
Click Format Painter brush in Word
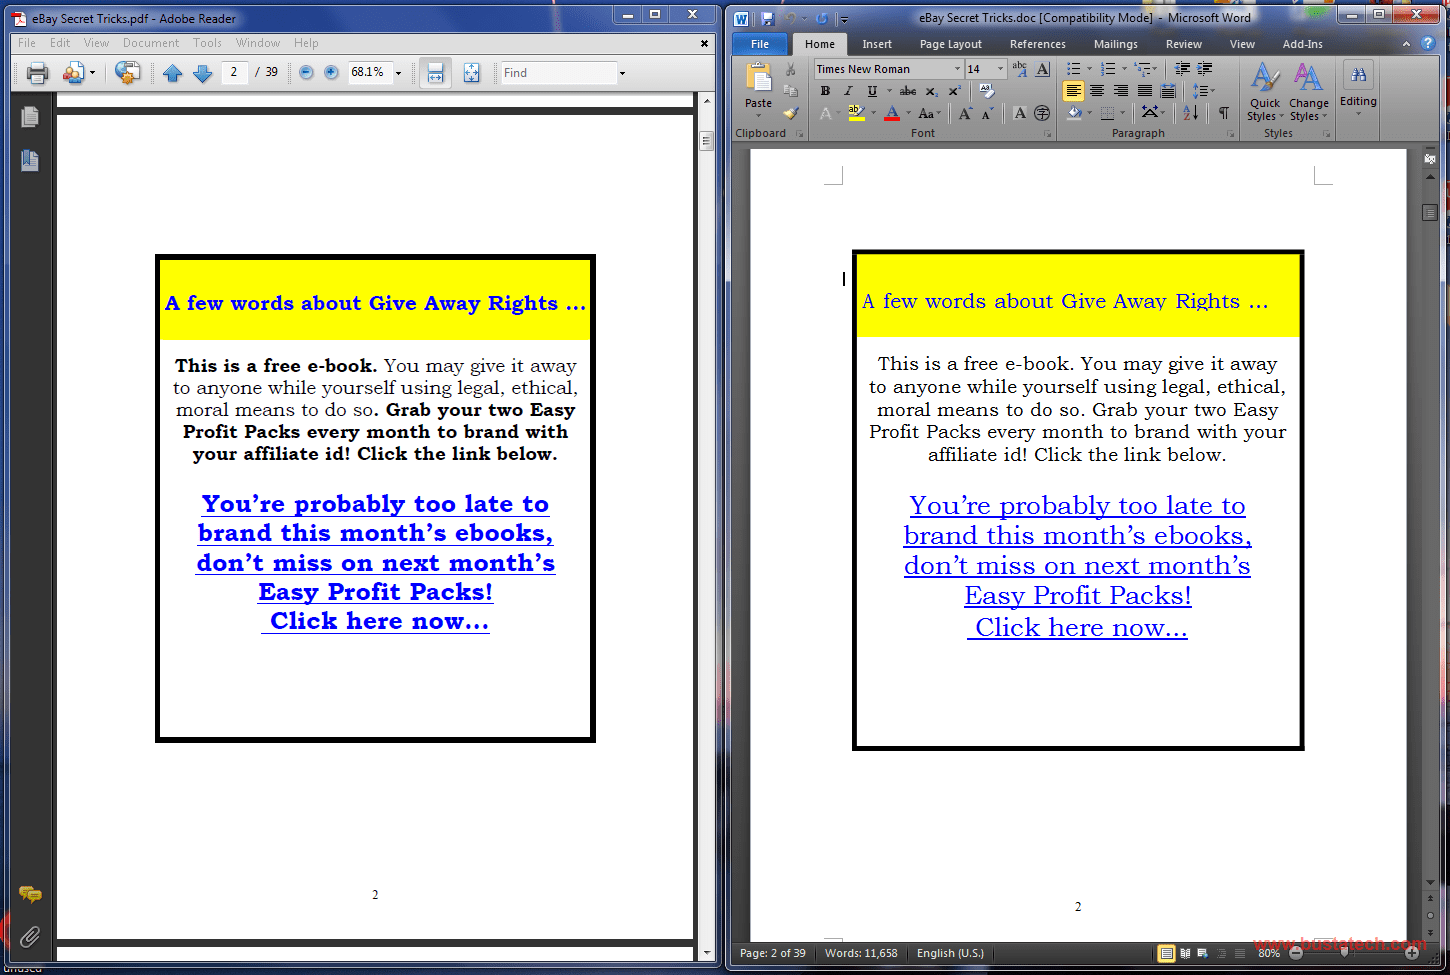(790, 113)
